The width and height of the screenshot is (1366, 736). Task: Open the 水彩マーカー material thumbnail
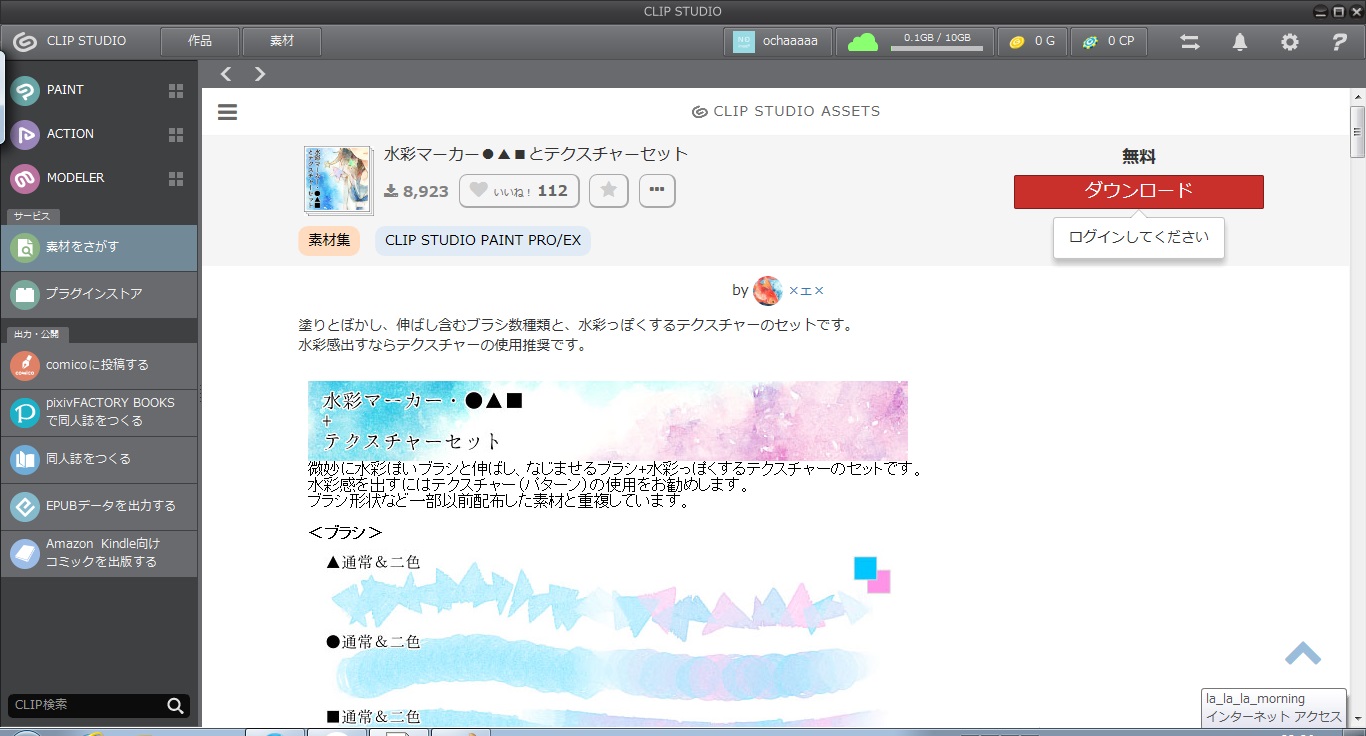point(337,181)
